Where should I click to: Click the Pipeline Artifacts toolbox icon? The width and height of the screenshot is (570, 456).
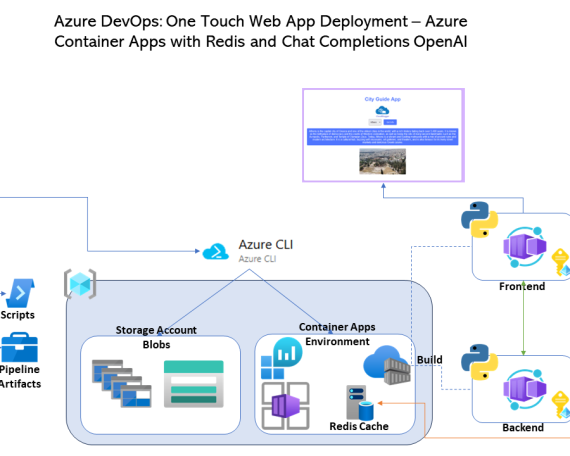[x=19, y=347]
